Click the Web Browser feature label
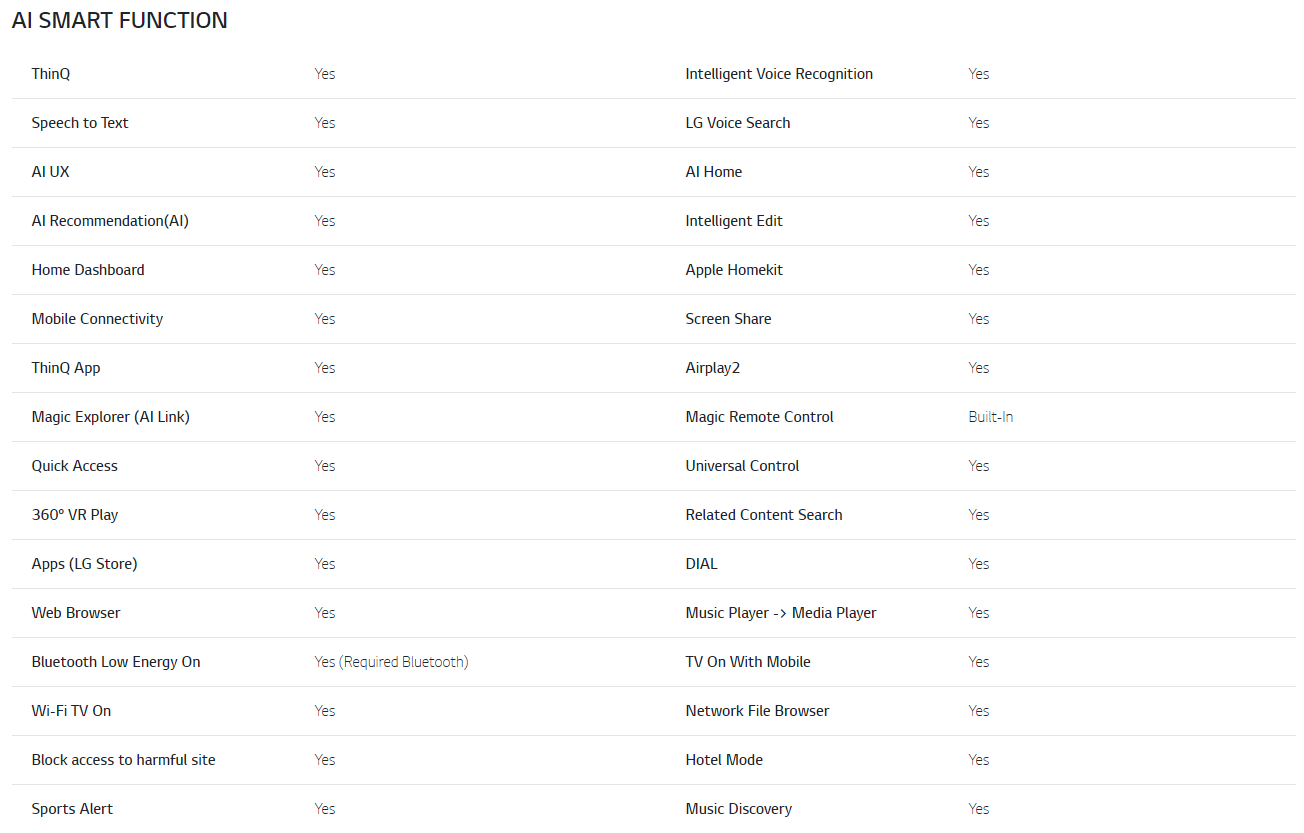The width and height of the screenshot is (1304, 833). tap(76, 613)
